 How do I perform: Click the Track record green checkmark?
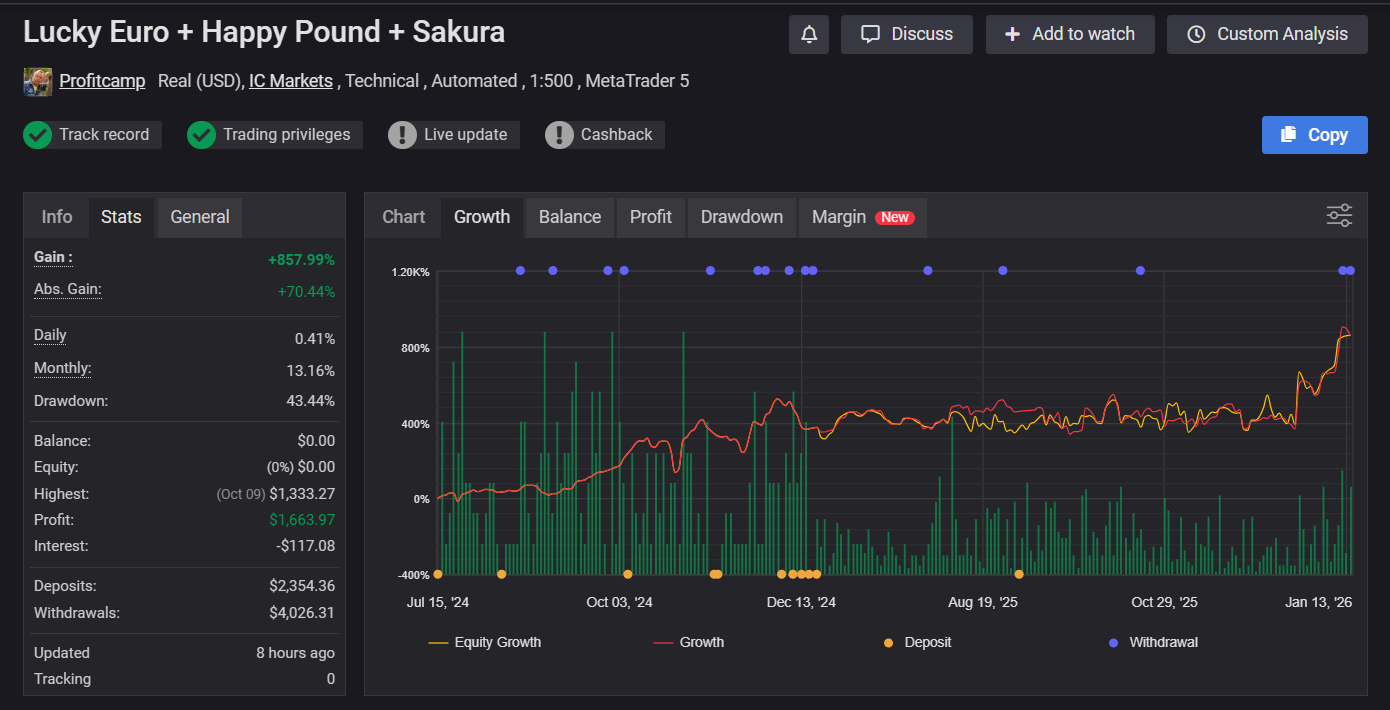point(38,135)
